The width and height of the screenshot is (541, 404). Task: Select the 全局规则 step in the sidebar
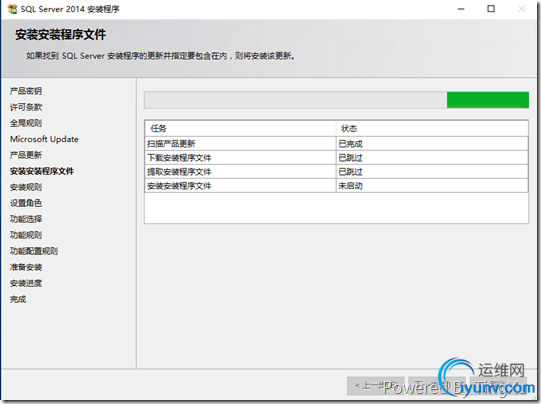(26, 123)
